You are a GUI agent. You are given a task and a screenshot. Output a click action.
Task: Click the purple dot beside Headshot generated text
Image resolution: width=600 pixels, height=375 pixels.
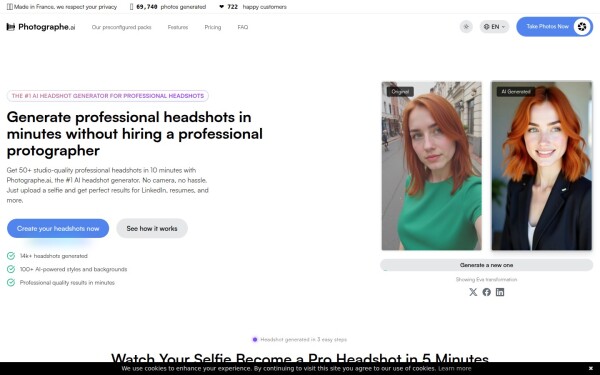click(x=255, y=339)
